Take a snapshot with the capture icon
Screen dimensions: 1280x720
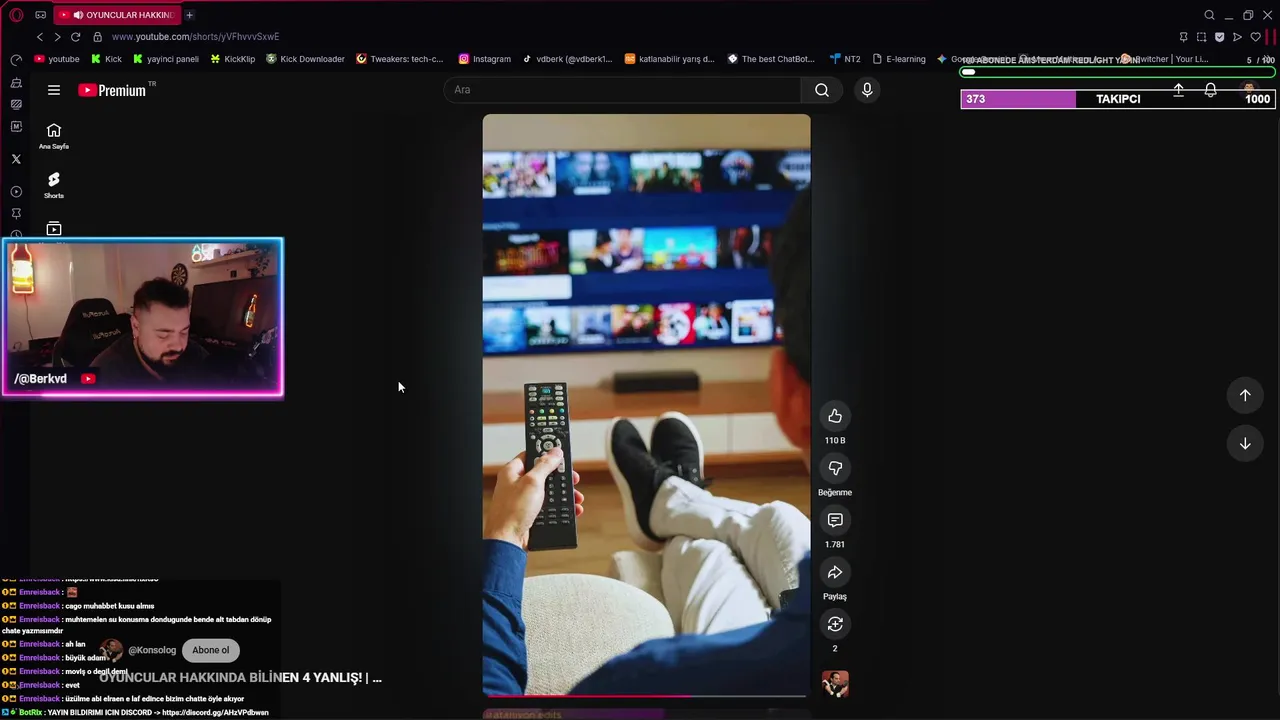1202,37
